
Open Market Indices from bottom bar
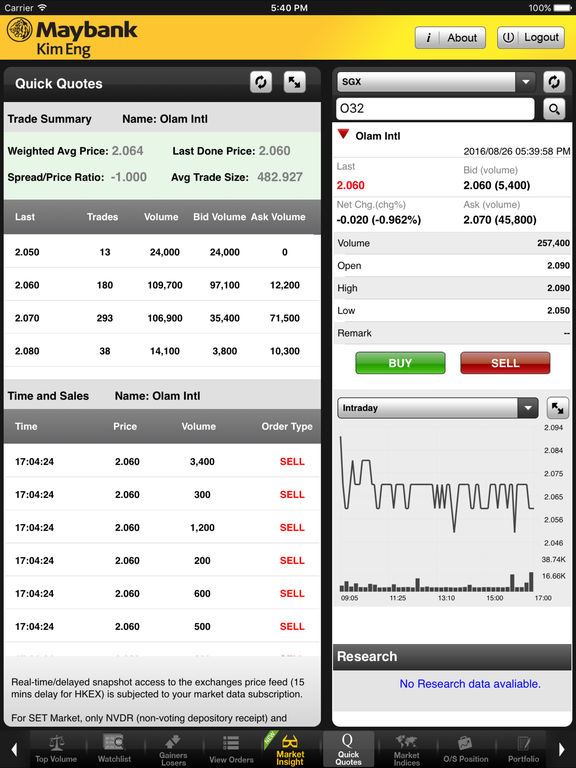click(407, 749)
